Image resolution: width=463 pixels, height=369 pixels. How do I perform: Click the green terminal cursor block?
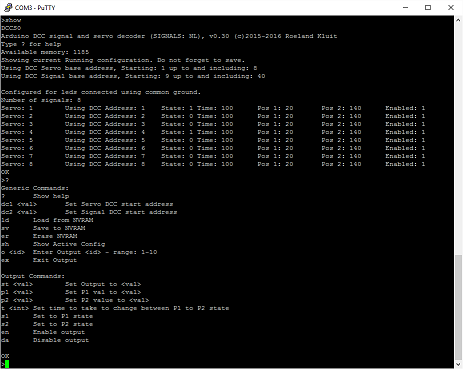click(x=7, y=364)
